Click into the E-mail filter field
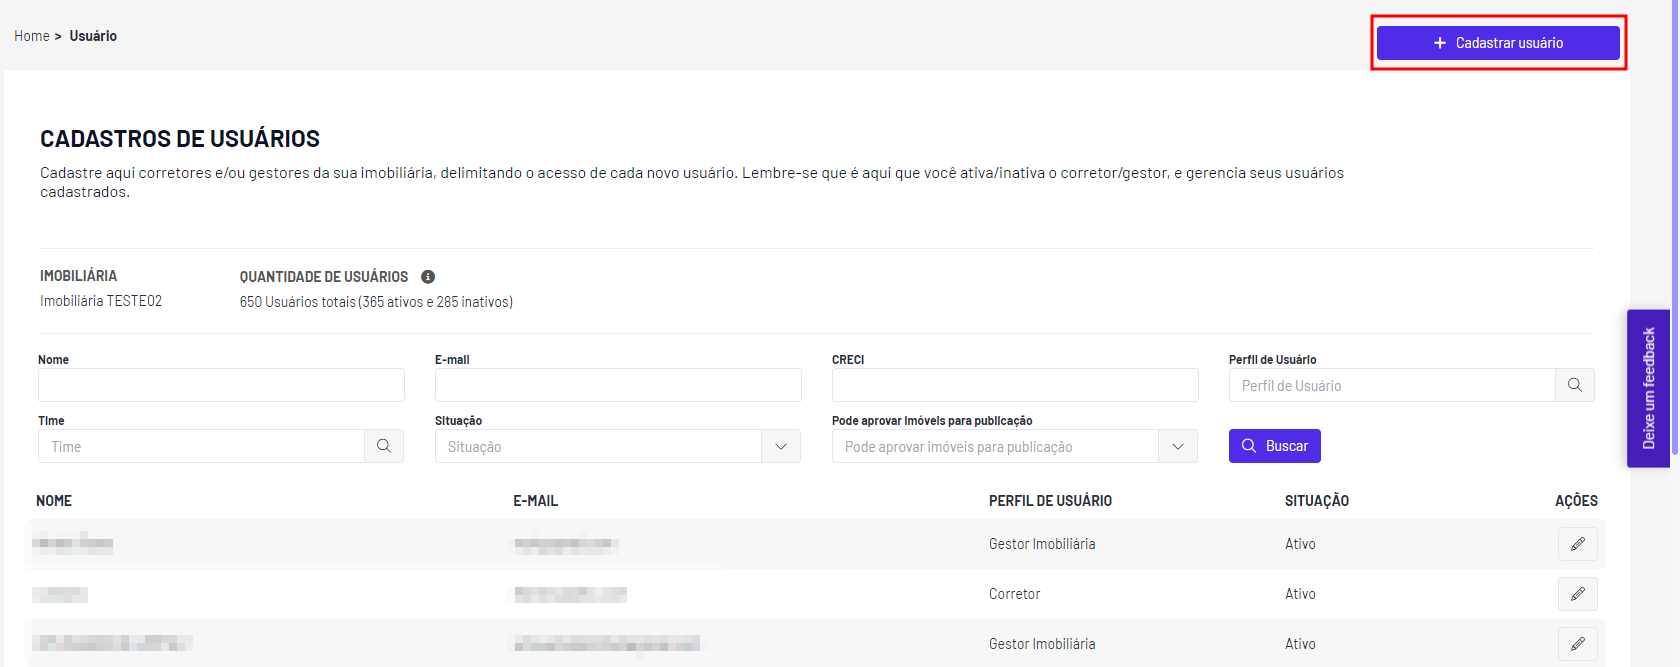Screen dimensions: 1680x667 point(618,385)
